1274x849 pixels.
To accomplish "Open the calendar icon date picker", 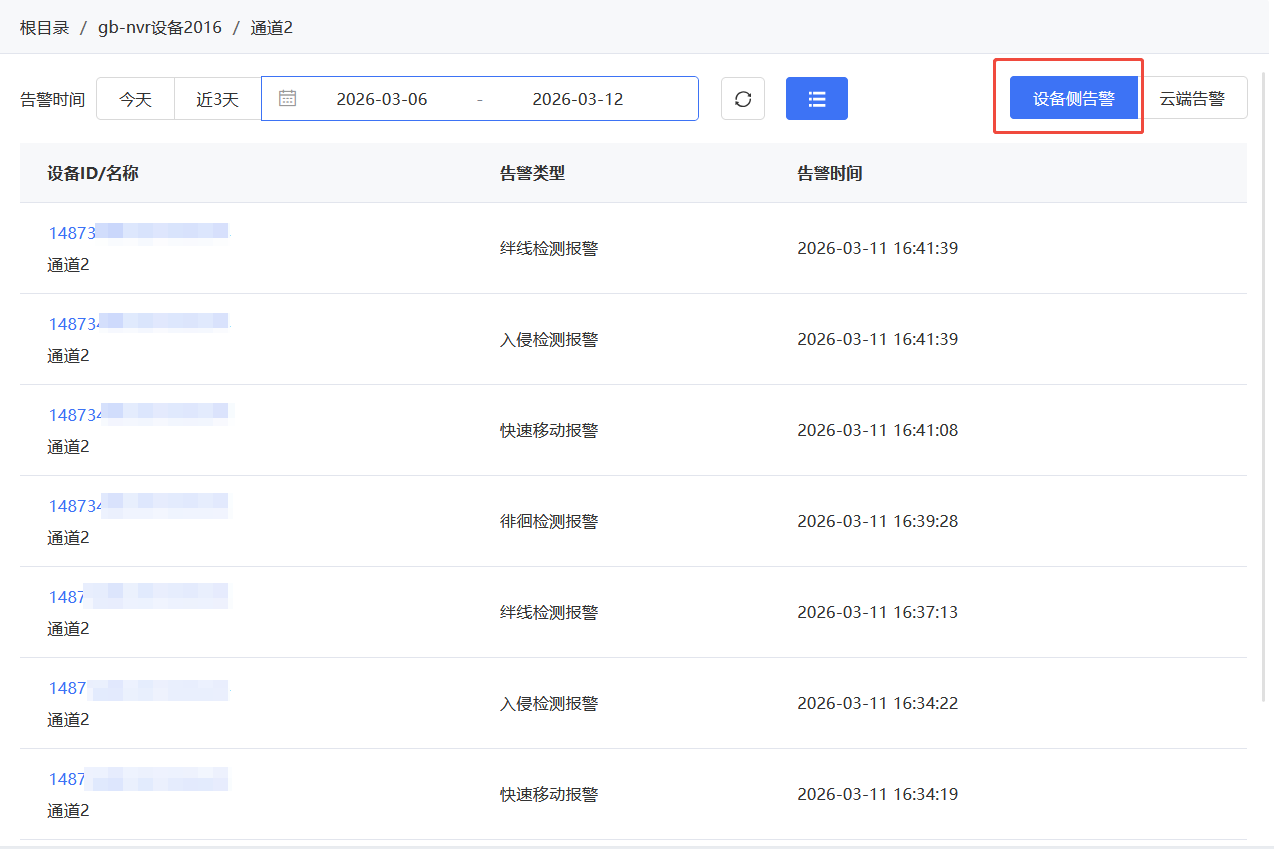I will tap(287, 98).
